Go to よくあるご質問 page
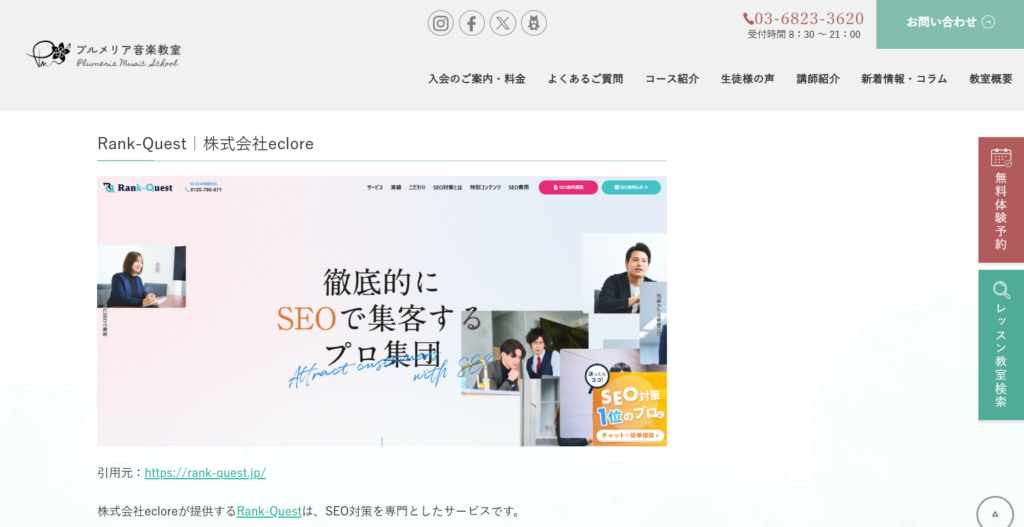Viewport: 1024px width, 527px height. pos(585,79)
